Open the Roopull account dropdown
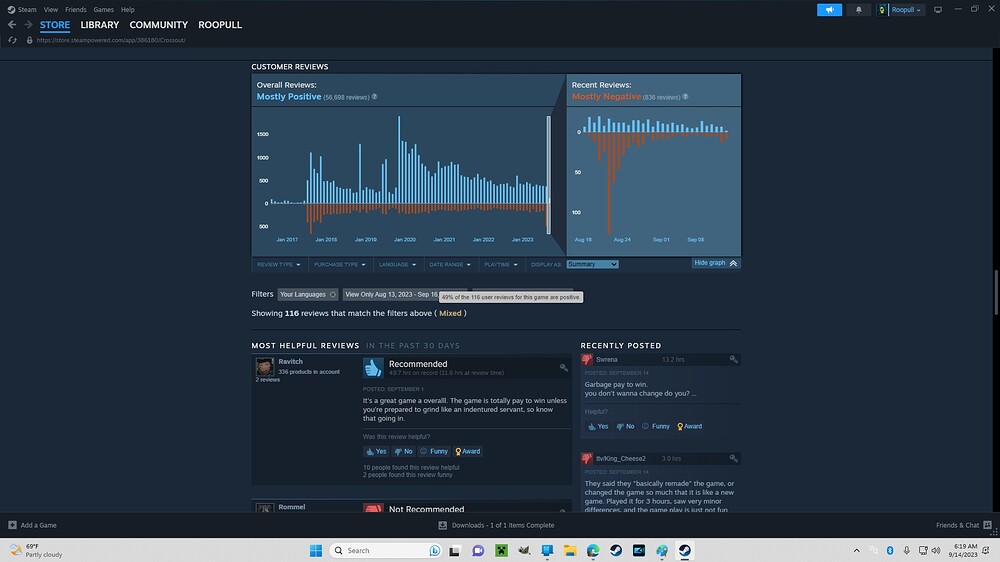 pos(900,10)
